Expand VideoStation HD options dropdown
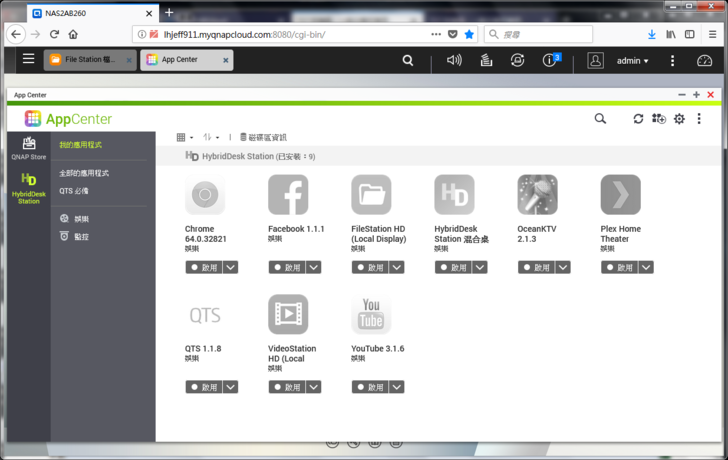This screenshot has width=728, height=460. point(313,387)
